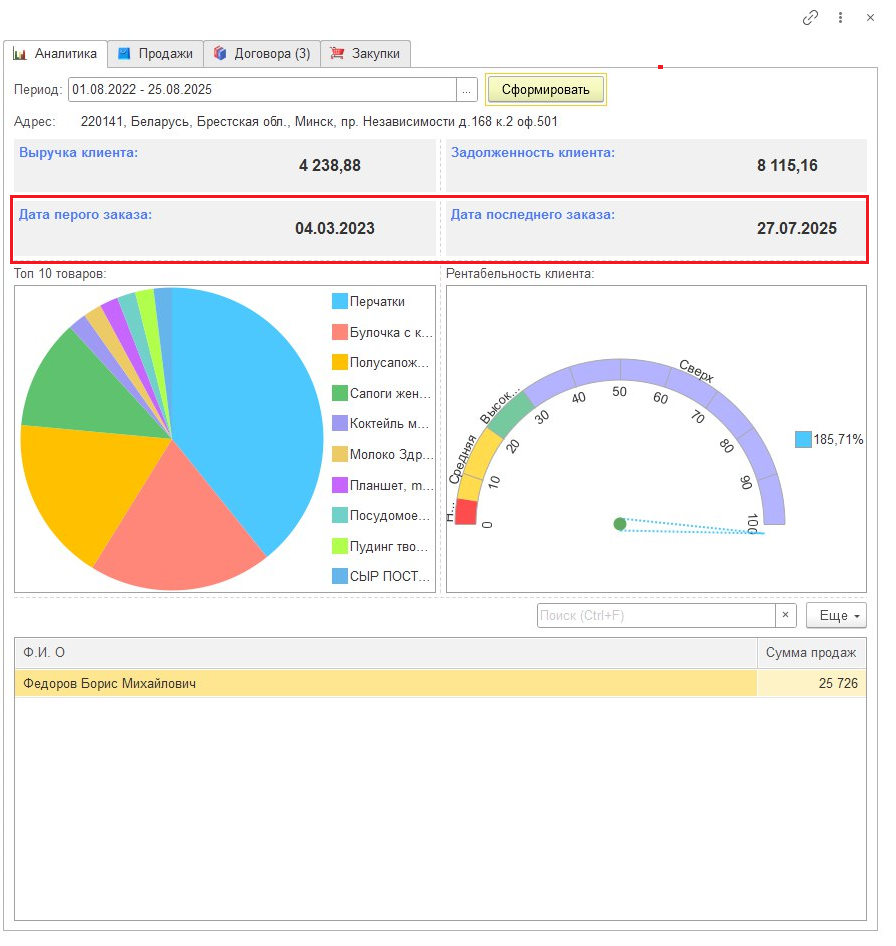This screenshot has width=896, height=946.
Task: Click into the Период date range field
Action: point(262,90)
